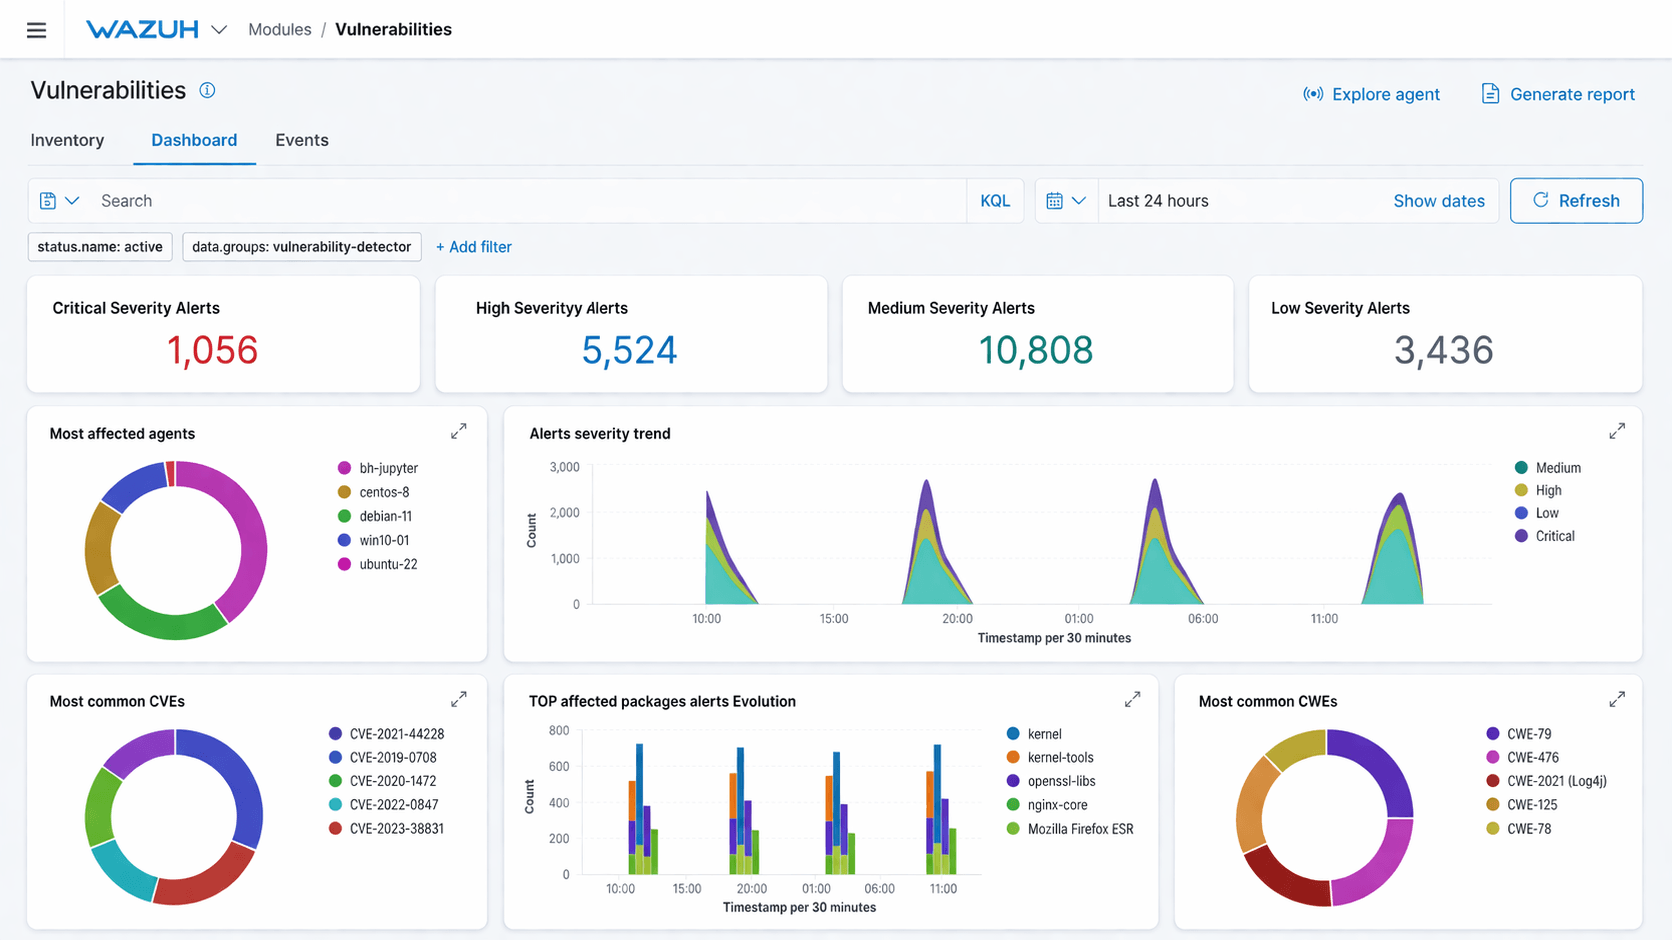This screenshot has width=1672, height=940.
Task: Expand the Alerts severity trend chart
Action: 1616,431
